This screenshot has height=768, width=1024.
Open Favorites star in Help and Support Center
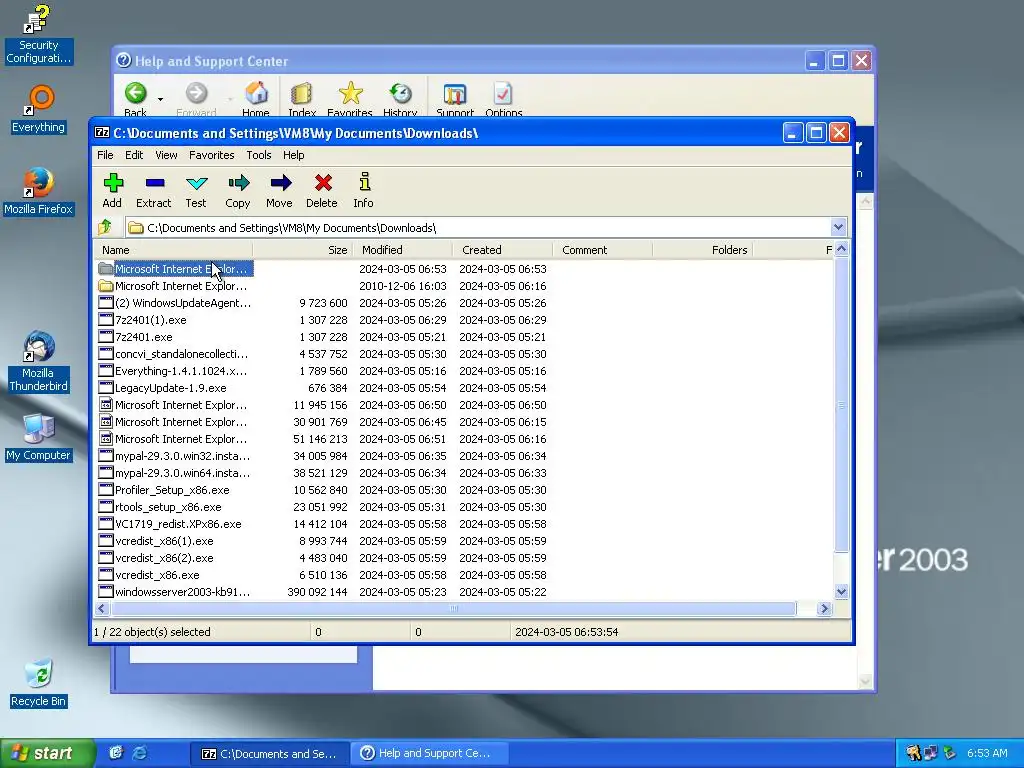[350, 99]
